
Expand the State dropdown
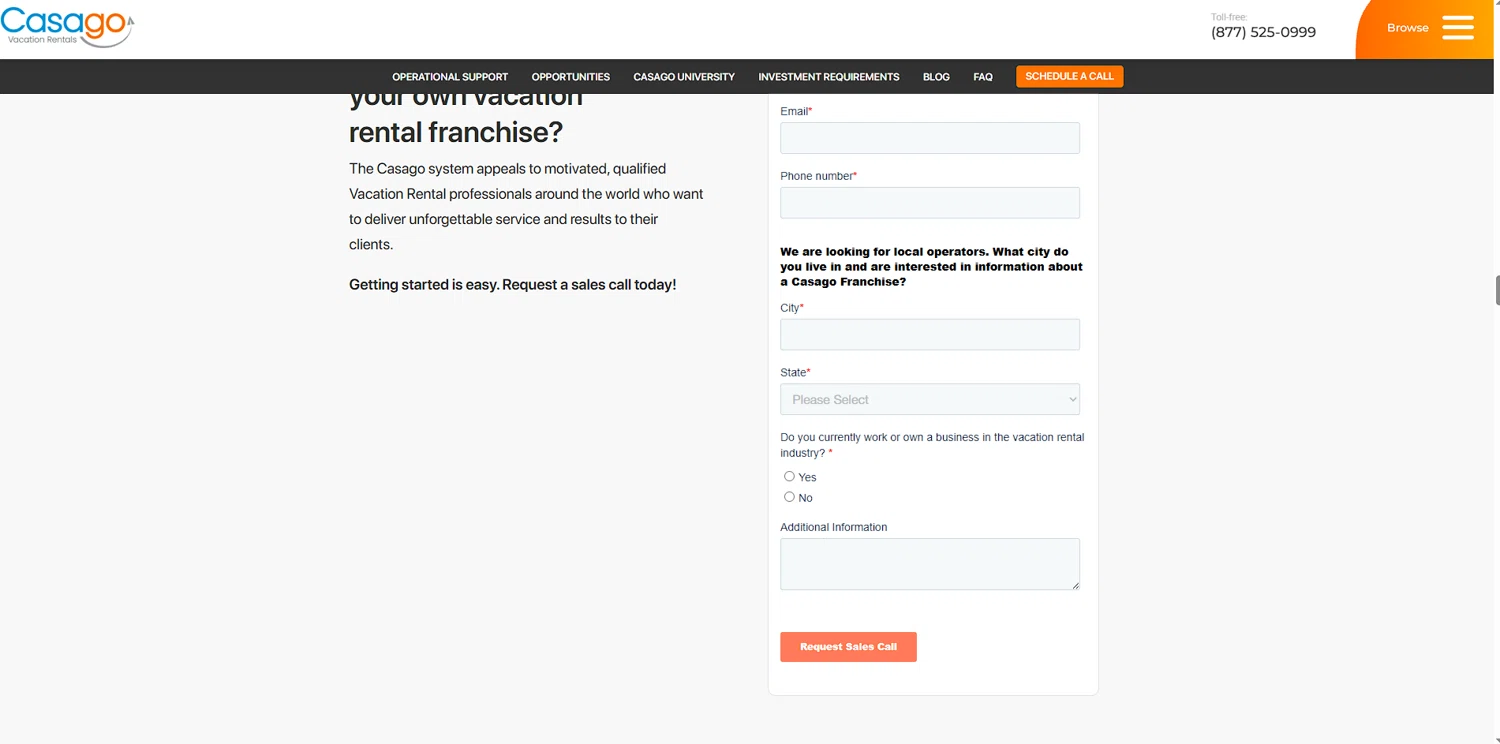(929, 399)
